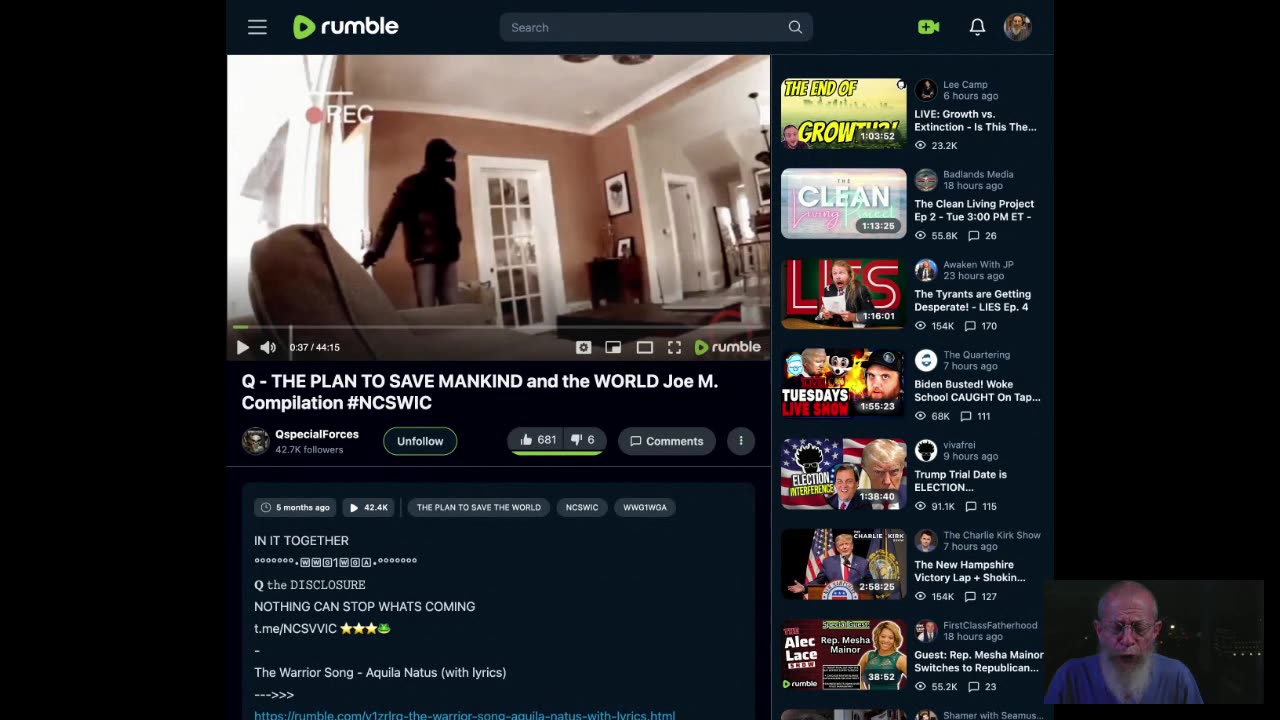Seek on the video progress bar
This screenshot has width=1280, height=720.
coord(498,327)
